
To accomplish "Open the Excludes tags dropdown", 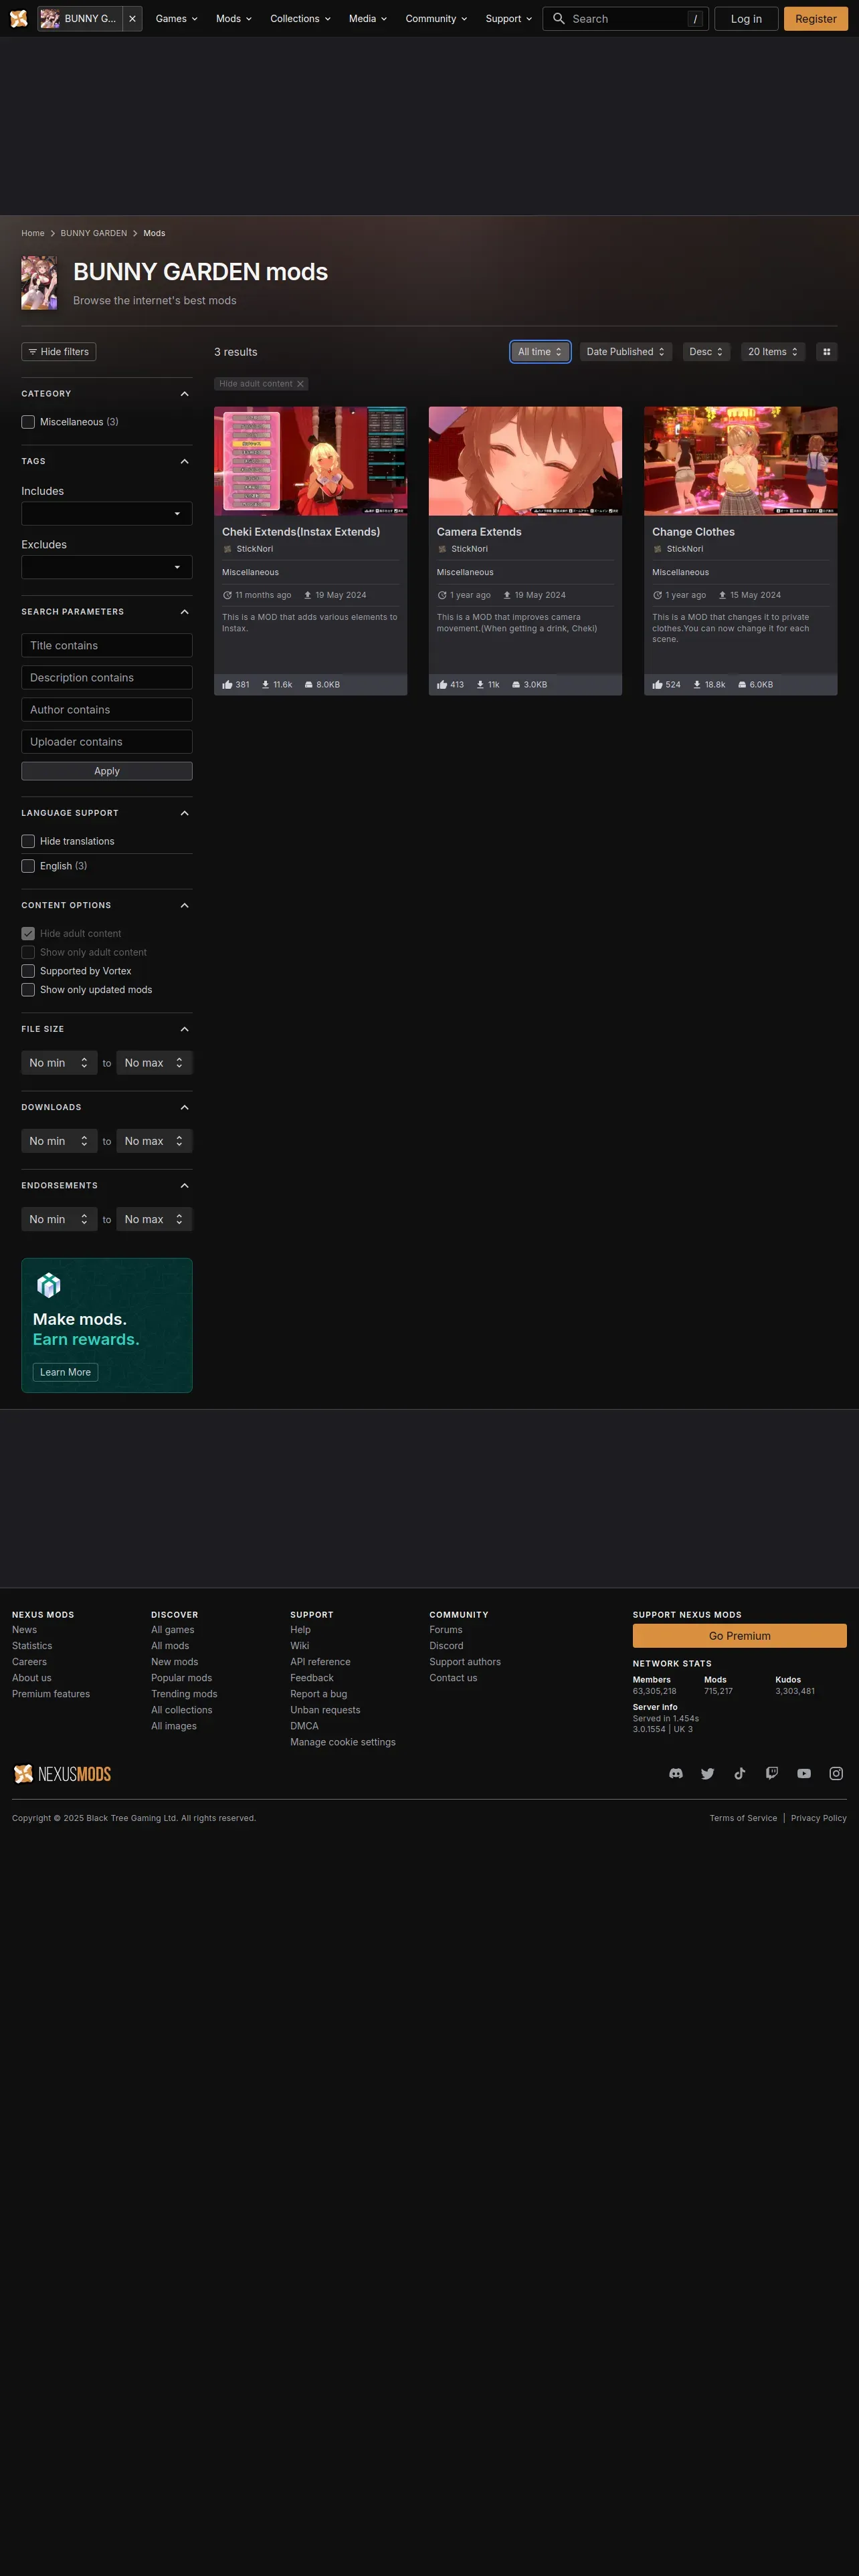I will (x=107, y=567).
